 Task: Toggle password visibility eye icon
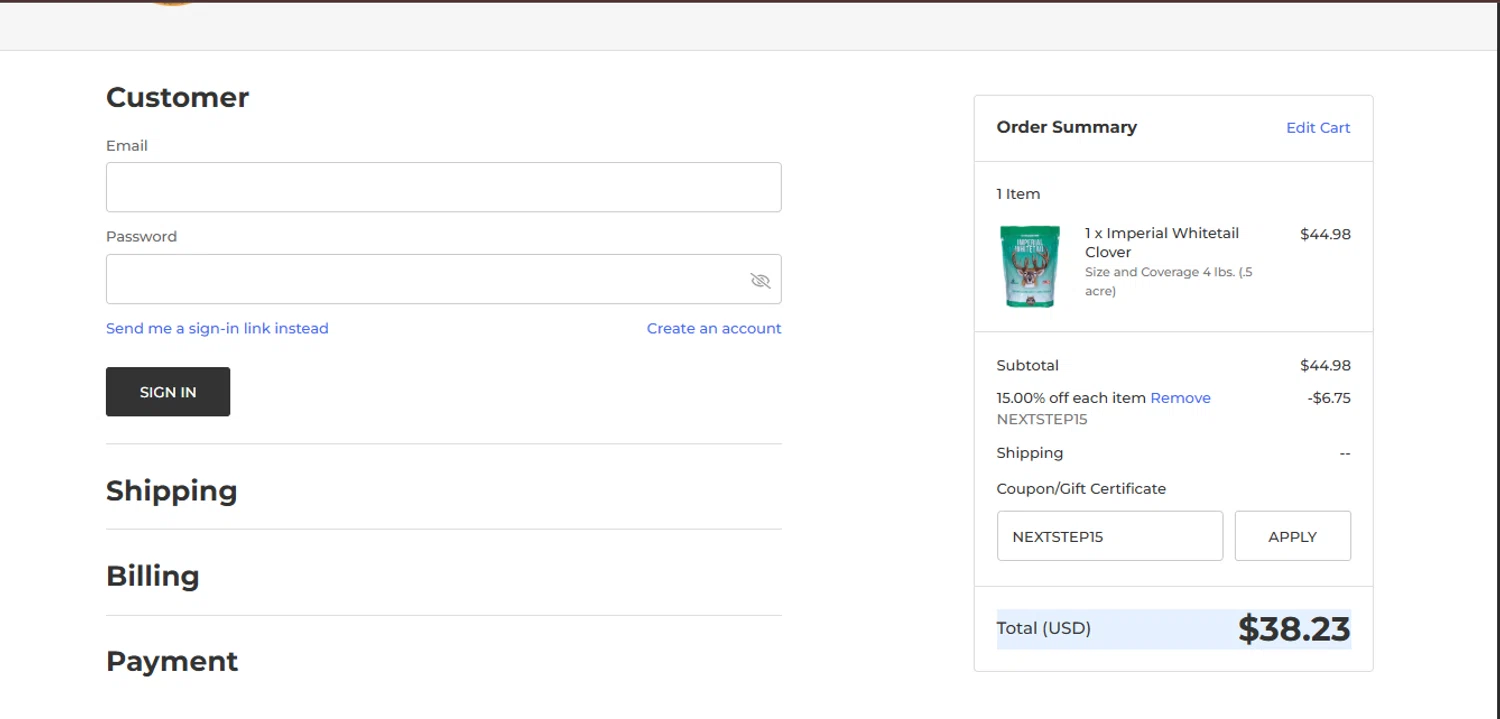tap(760, 280)
